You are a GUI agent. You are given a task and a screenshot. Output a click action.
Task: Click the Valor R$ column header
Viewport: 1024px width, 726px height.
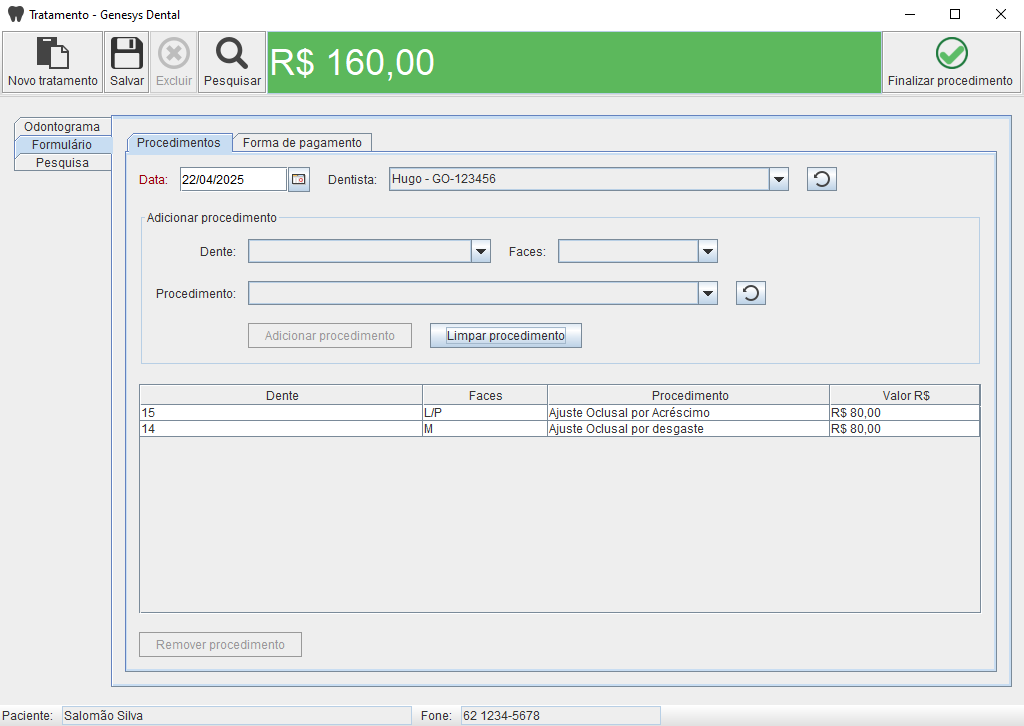(x=905, y=395)
